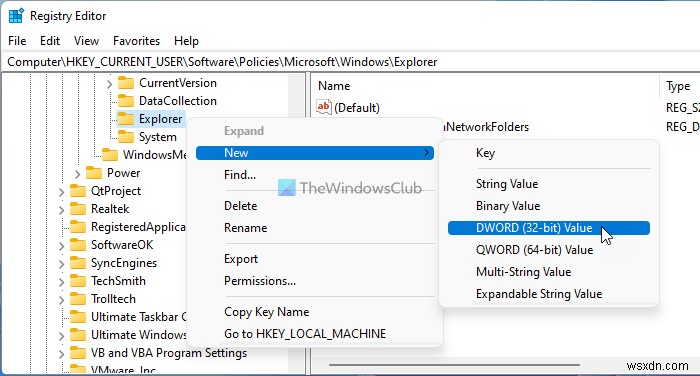This screenshot has height=376, width=700.
Task: Click the WindowsMe folder icon
Action: coord(110,155)
